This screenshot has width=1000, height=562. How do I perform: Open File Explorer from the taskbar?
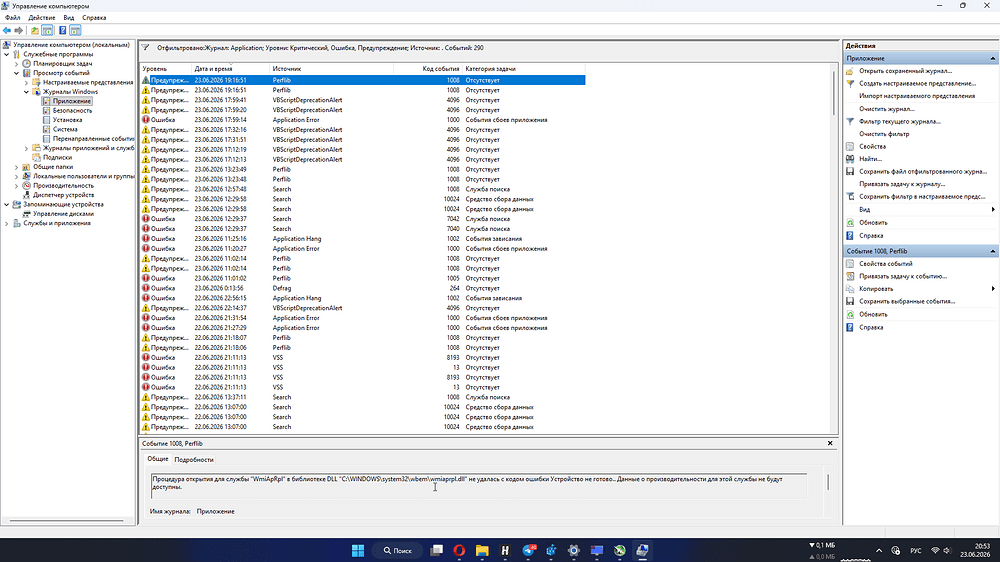tap(482, 551)
